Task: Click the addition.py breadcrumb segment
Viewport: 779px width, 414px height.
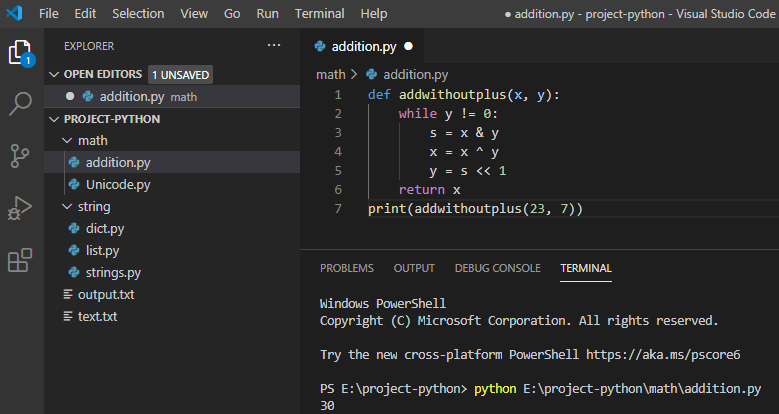Action: 415,75
